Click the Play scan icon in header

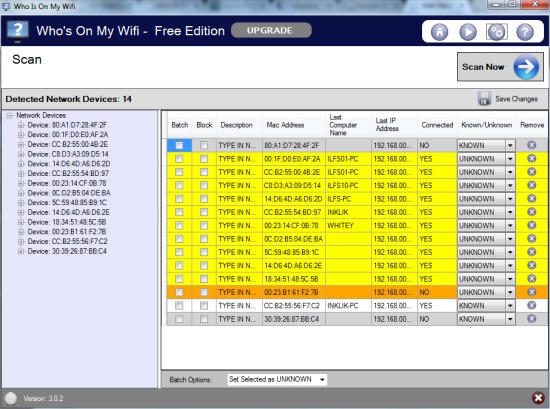(x=468, y=32)
